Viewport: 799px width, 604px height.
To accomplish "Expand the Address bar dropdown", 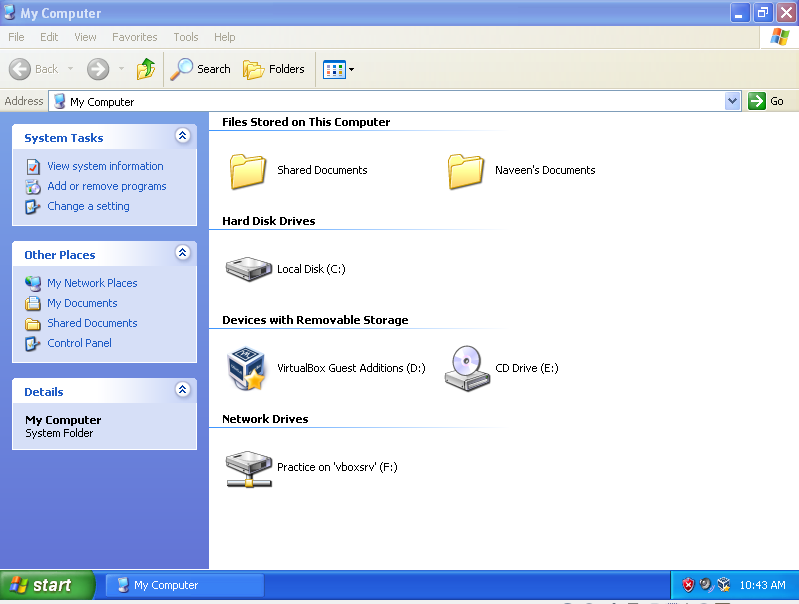I will 732,101.
